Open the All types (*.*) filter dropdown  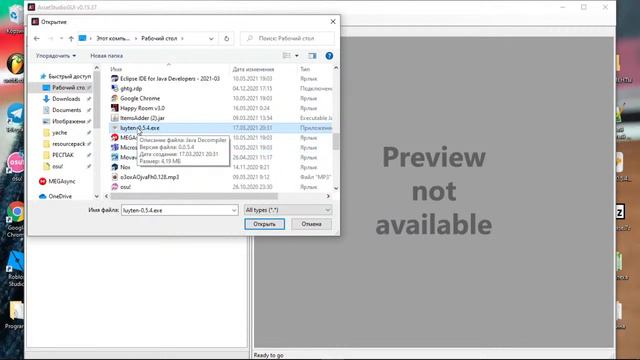(x=288, y=210)
